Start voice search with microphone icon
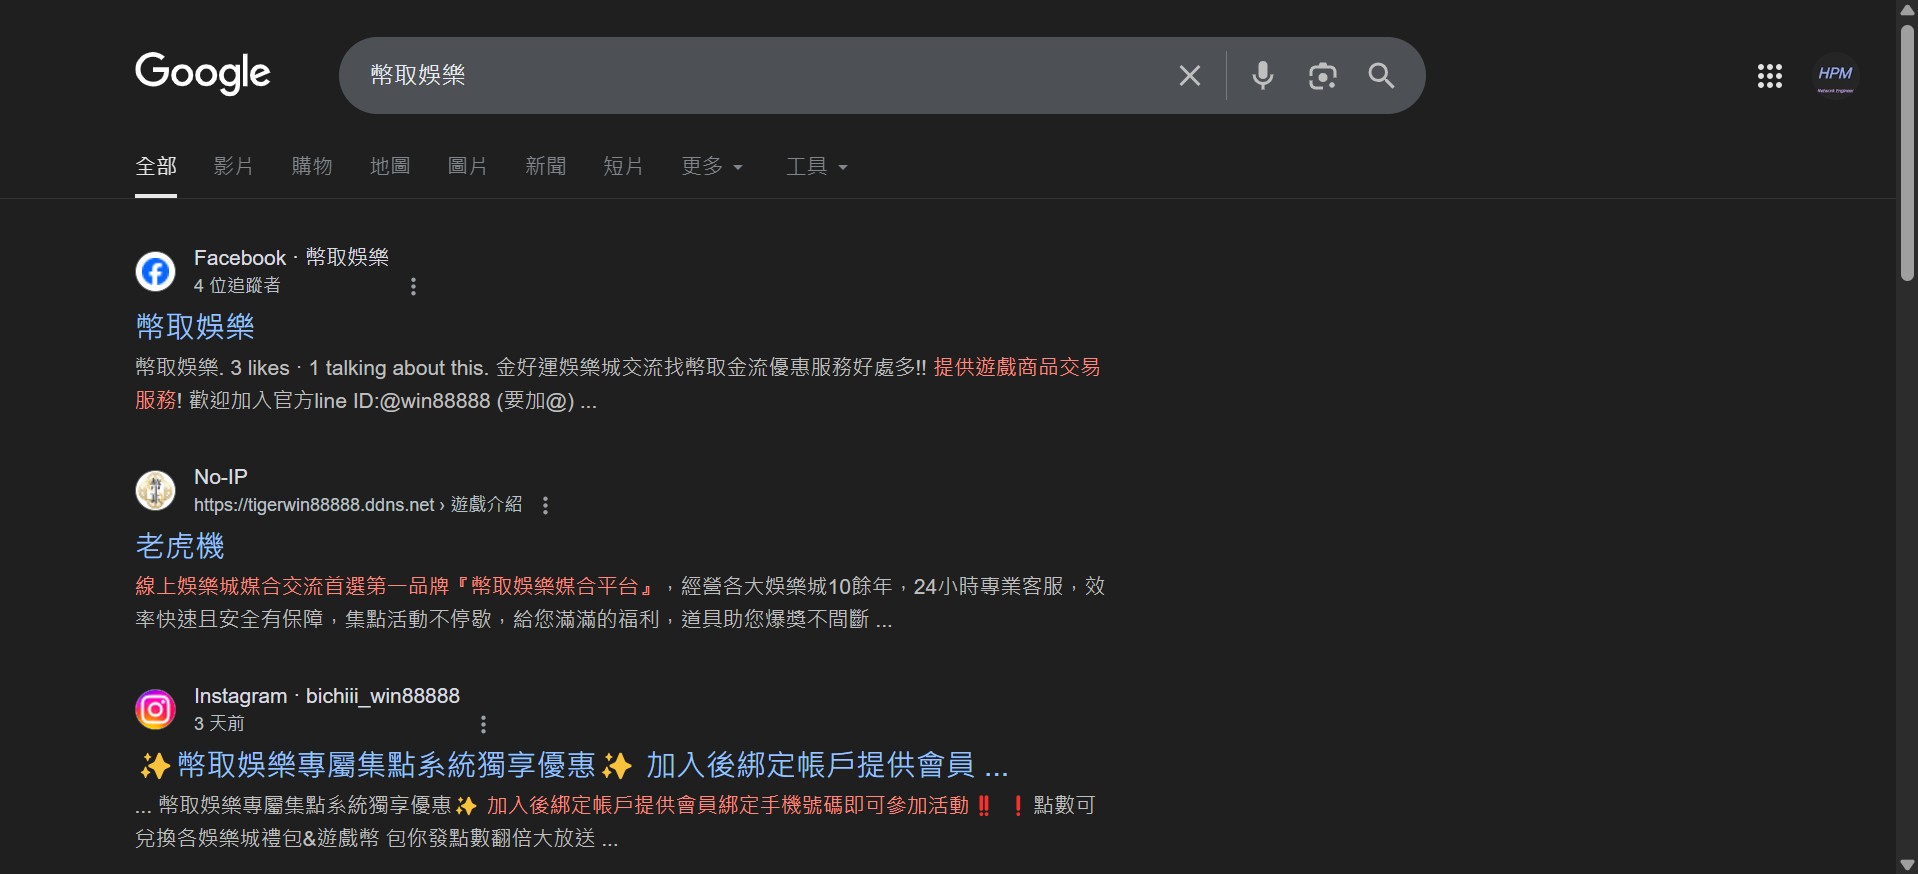This screenshot has width=1918, height=874. (x=1262, y=76)
